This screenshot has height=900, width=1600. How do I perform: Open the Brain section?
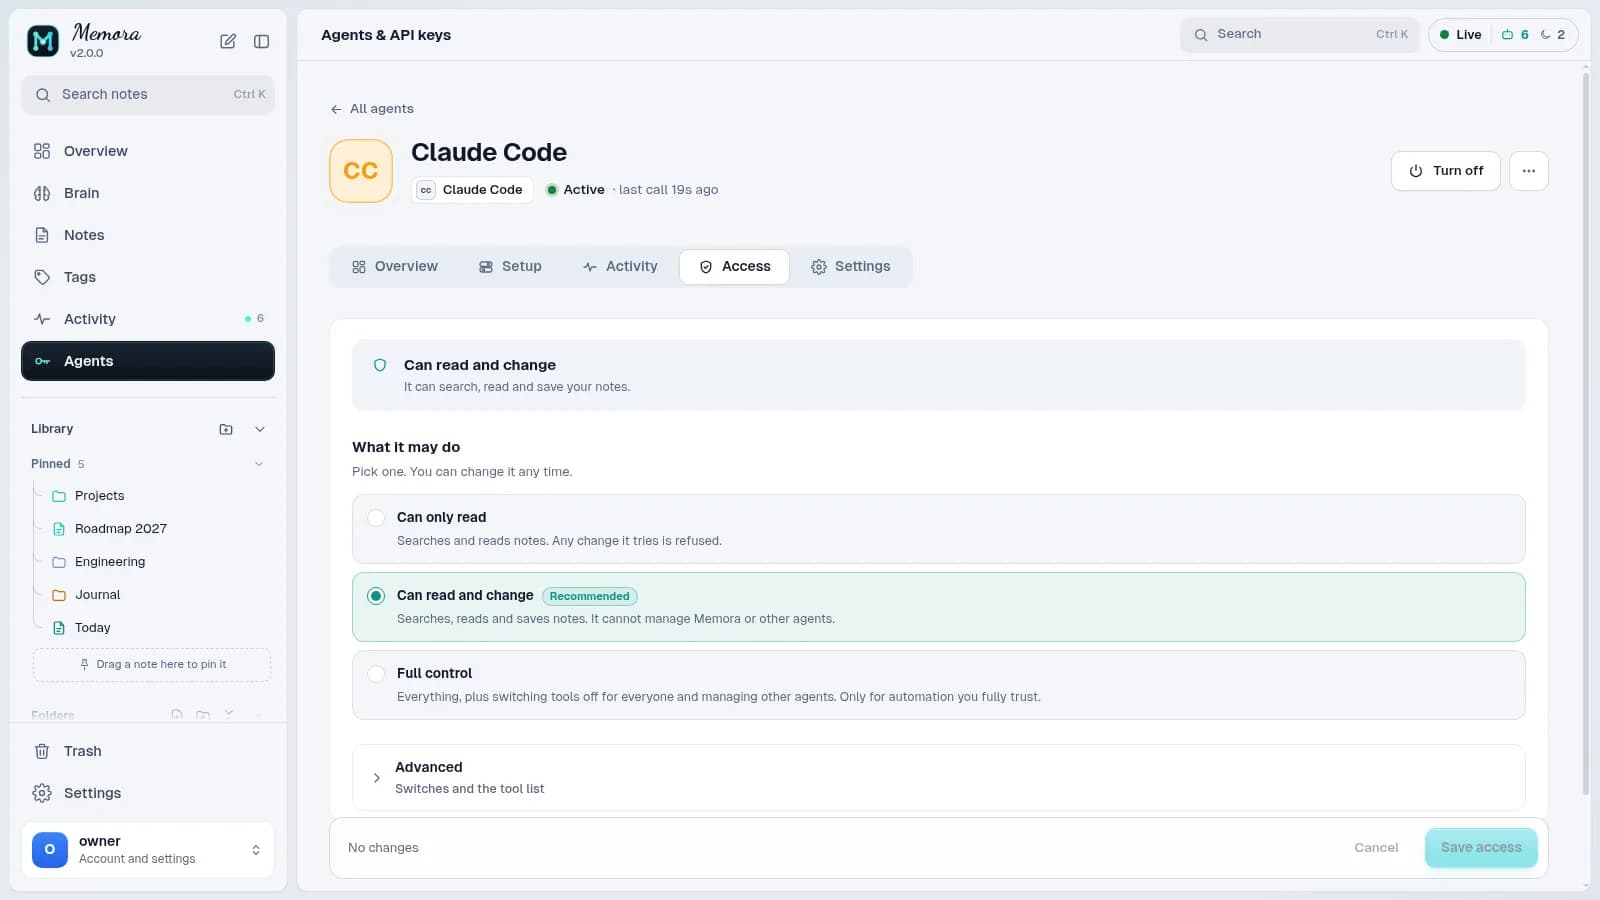tap(148, 193)
